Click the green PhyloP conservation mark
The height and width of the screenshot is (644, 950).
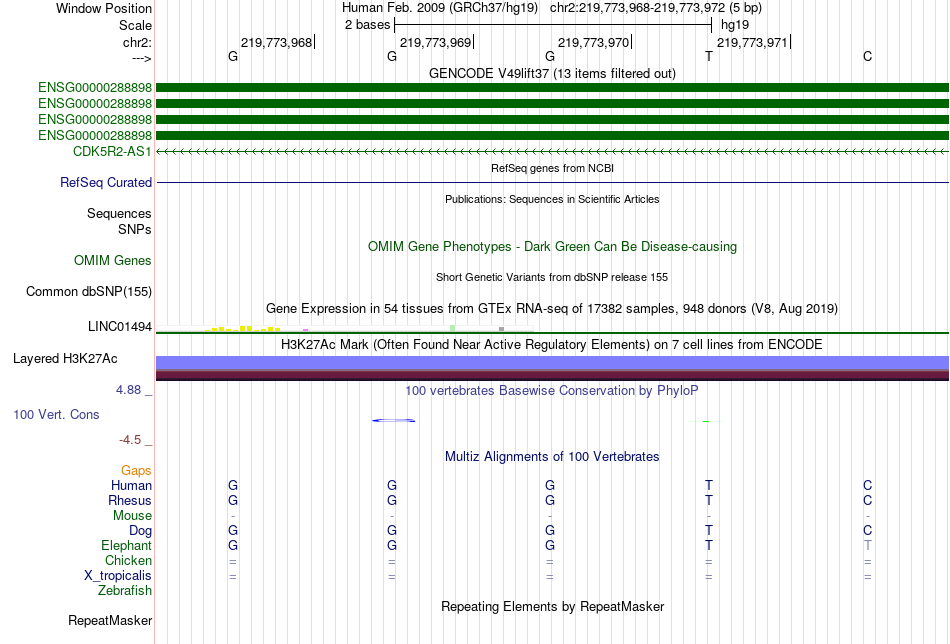click(x=706, y=421)
